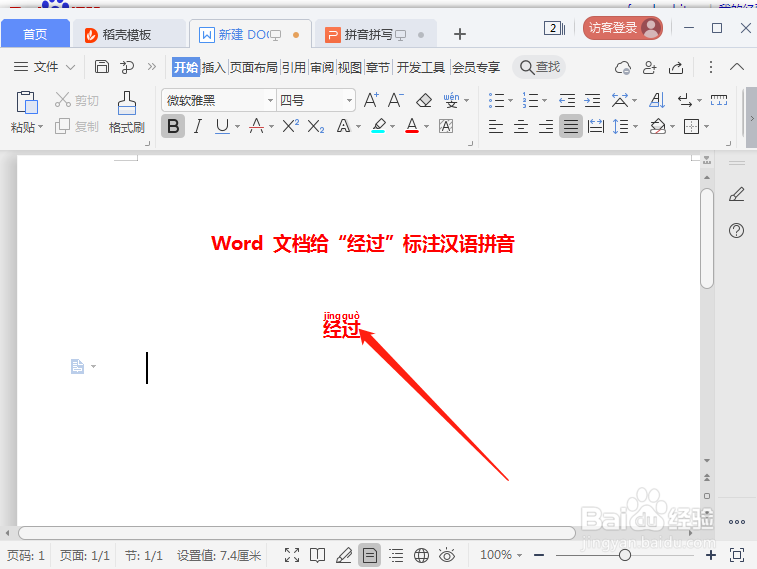Screen dimensions: 757x569
Task: Click the full screen status bar icon
Action: coord(292,555)
